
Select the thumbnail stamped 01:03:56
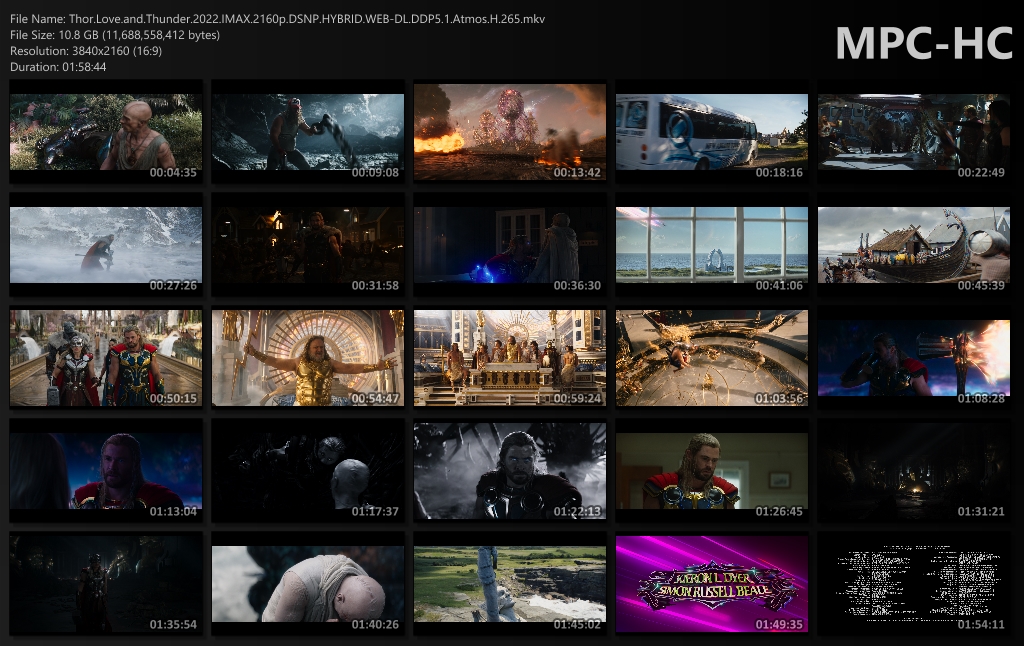pyautogui.click(x=712, y=357)
